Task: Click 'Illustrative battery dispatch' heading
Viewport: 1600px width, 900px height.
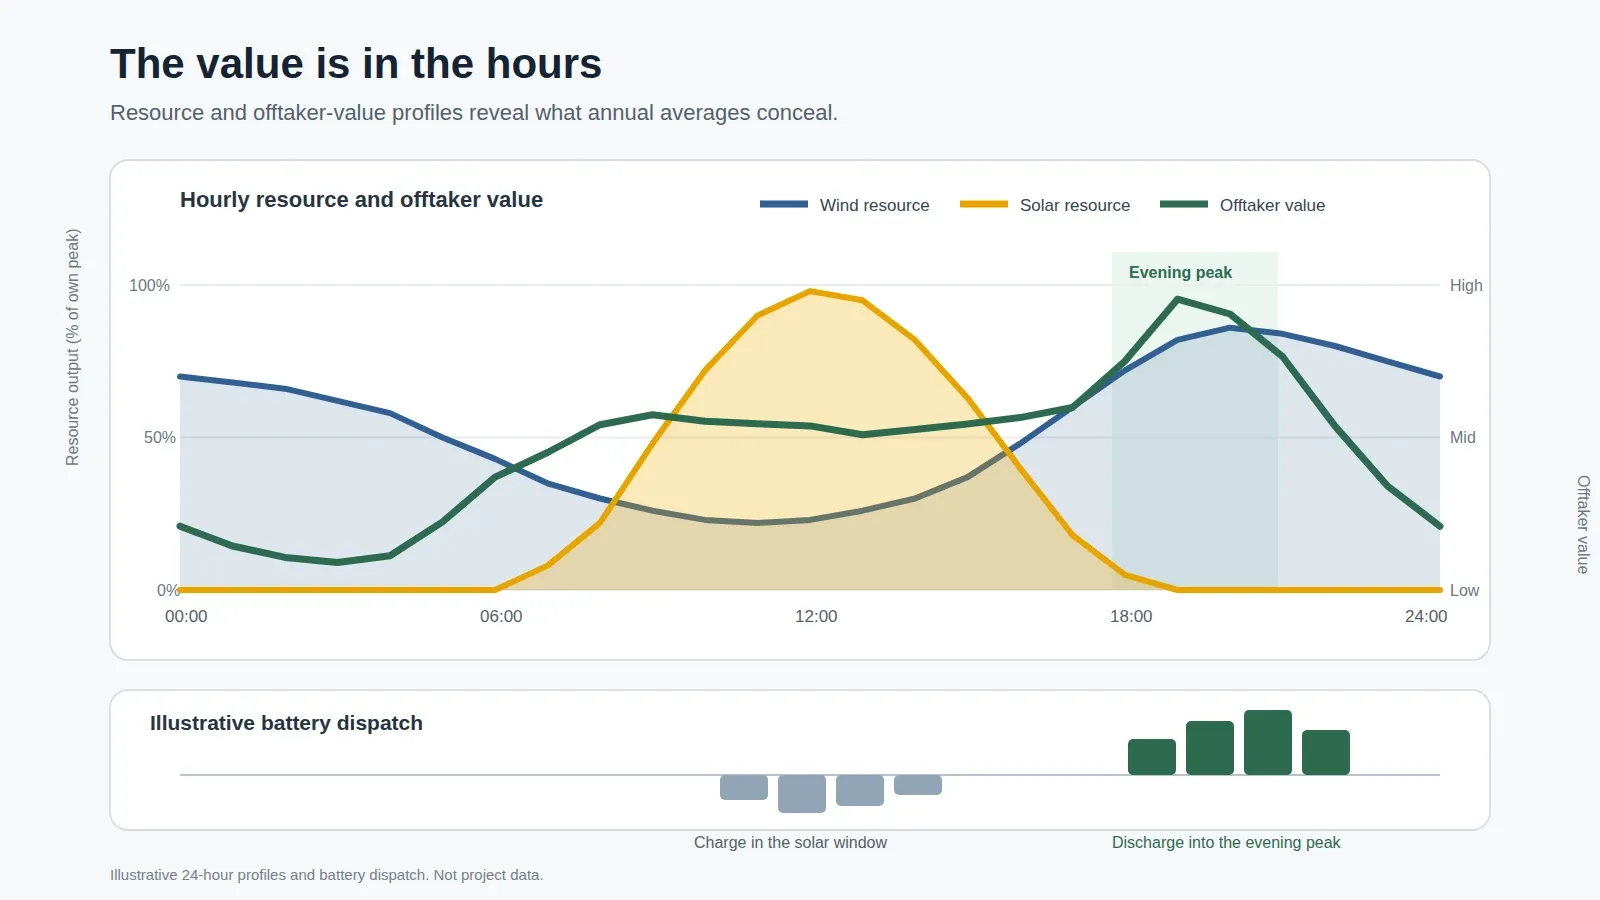Action: [286, 723]
